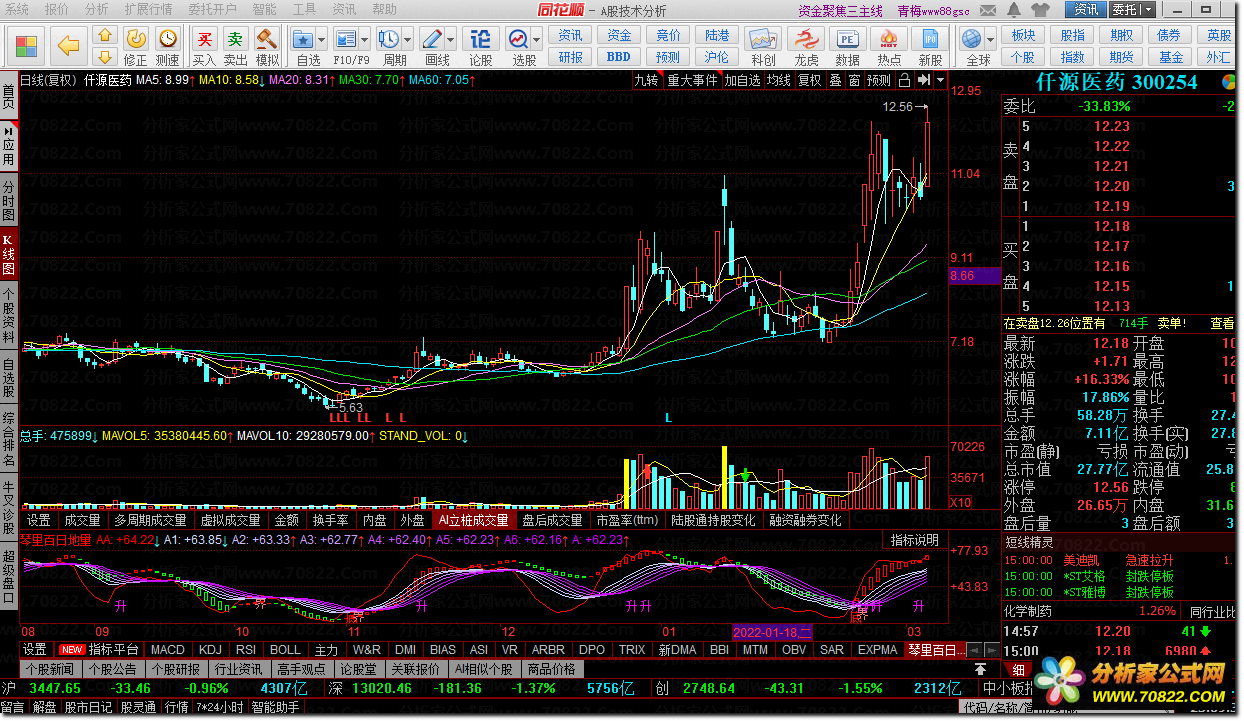Image resolution: width=1244 pixels, height=721 pixels.
Task: Click the 周期 period clock icon
Action: pyautogui.click(x=388, y=39)
